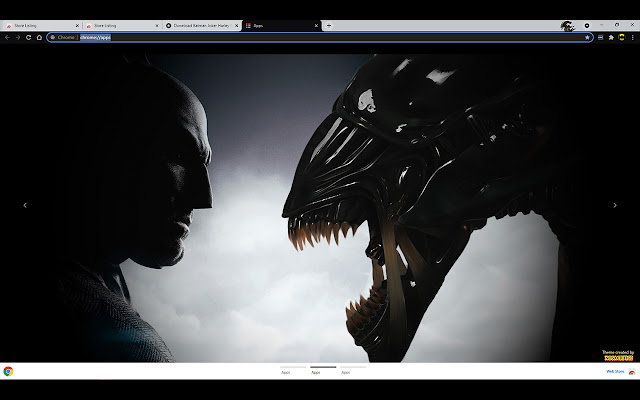Screen dimensions: 640x400
Task: Switch to the Download Batman Joker Harley tab
Action: 201,26
